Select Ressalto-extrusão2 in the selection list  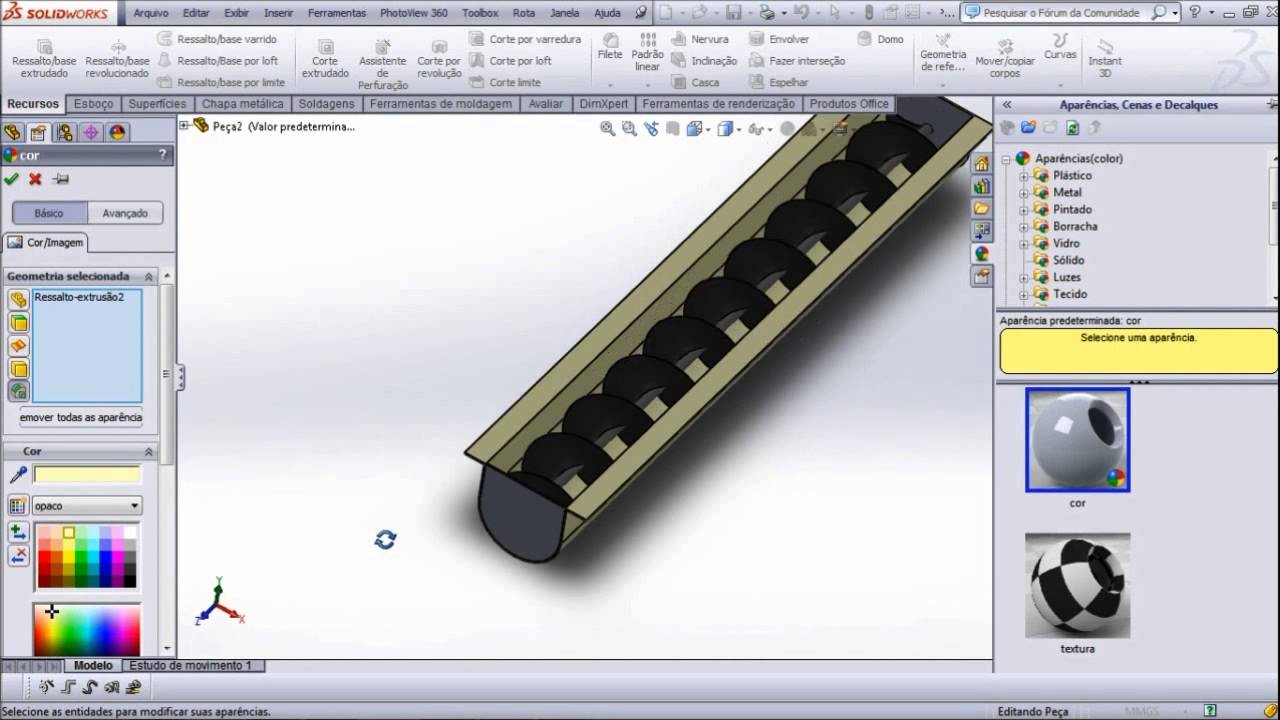pos(79,297)
